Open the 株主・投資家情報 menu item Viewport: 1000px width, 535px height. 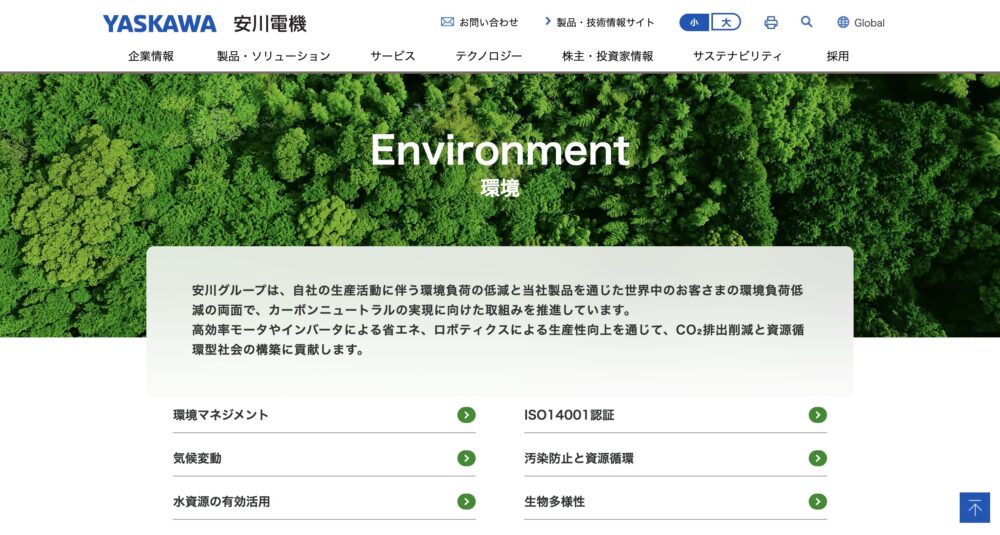pyautogui.click(x=607, y=56)
